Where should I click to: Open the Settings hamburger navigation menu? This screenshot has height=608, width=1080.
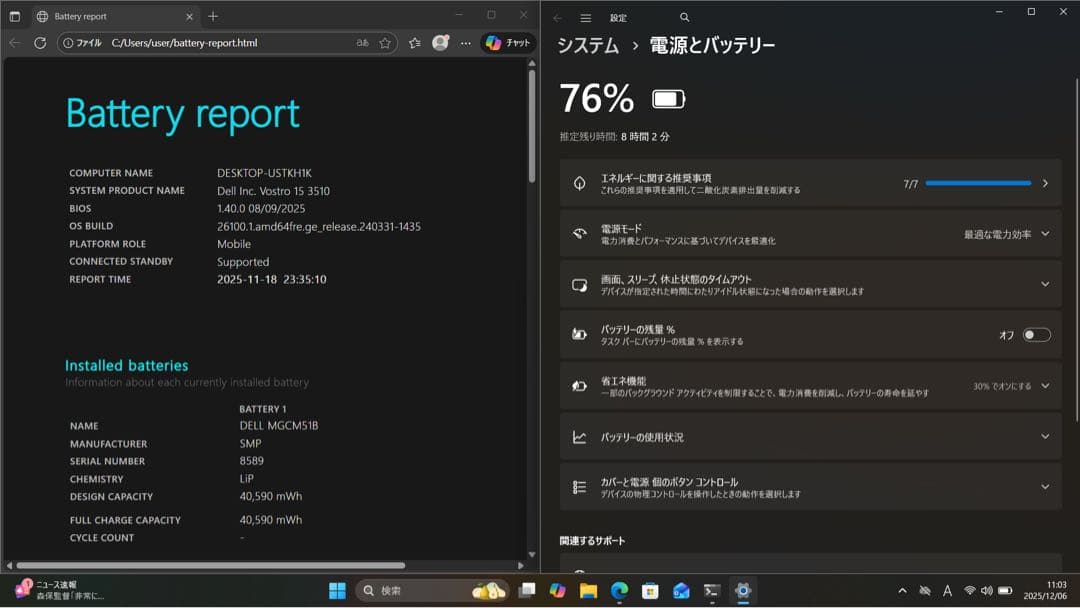pos(586,18)
